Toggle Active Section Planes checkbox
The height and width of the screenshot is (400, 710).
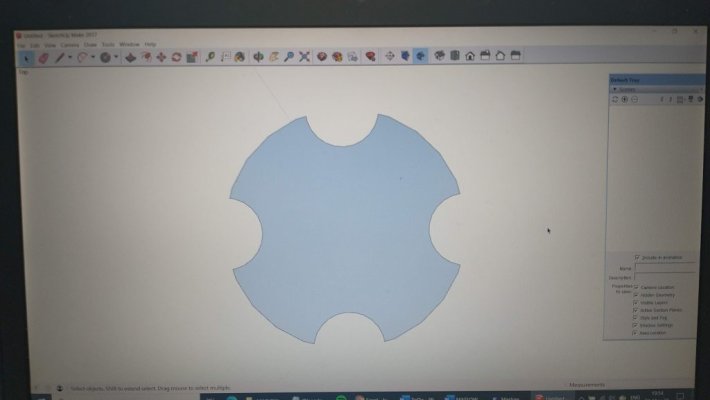click(x=635, y=310)
